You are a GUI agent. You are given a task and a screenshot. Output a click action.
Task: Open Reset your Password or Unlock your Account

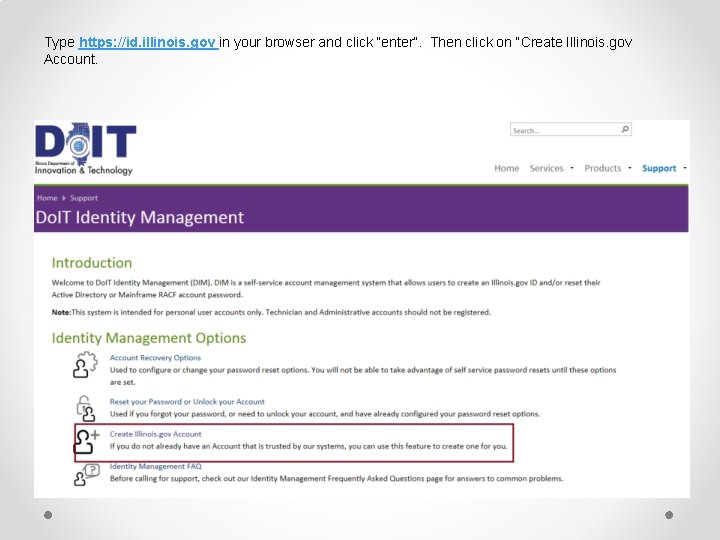click(187, 402)
